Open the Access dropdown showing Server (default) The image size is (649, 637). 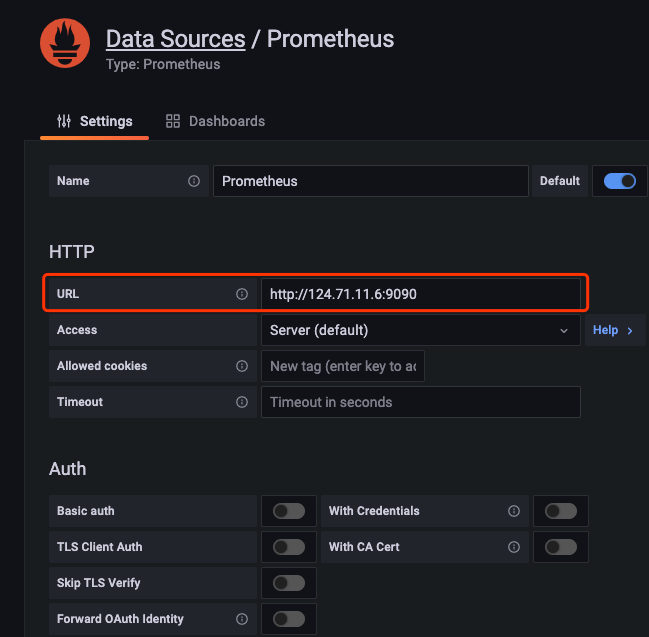[420, 330]
